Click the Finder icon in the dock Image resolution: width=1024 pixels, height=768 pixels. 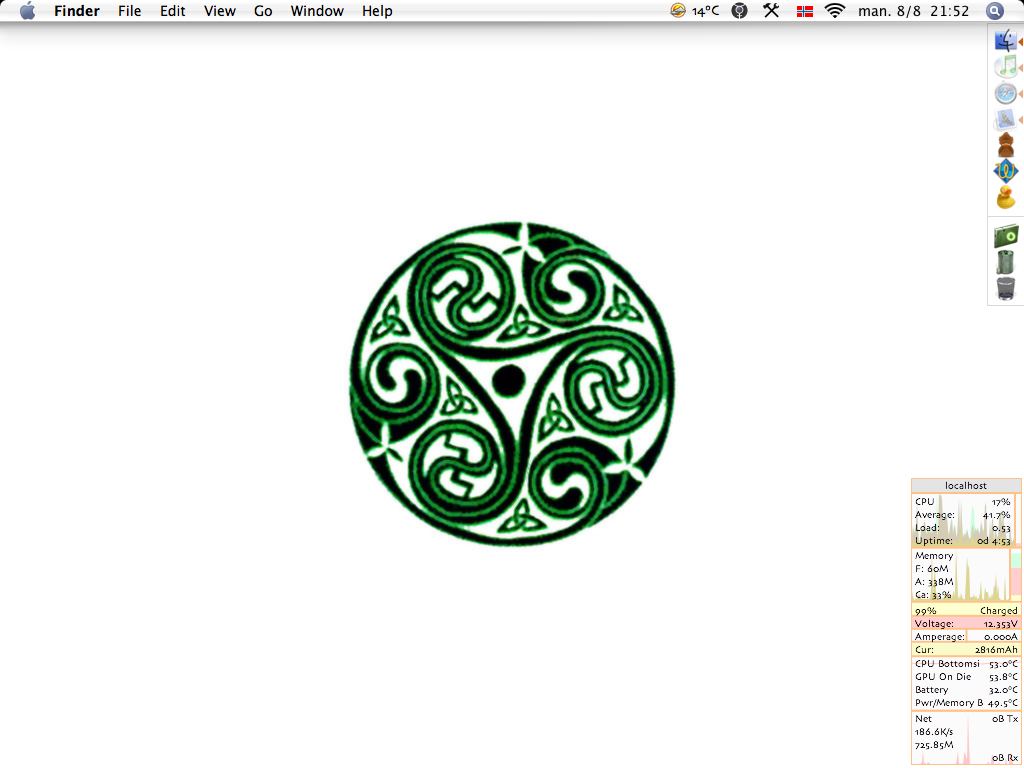pyautogui.click(x=1006, y=41)
